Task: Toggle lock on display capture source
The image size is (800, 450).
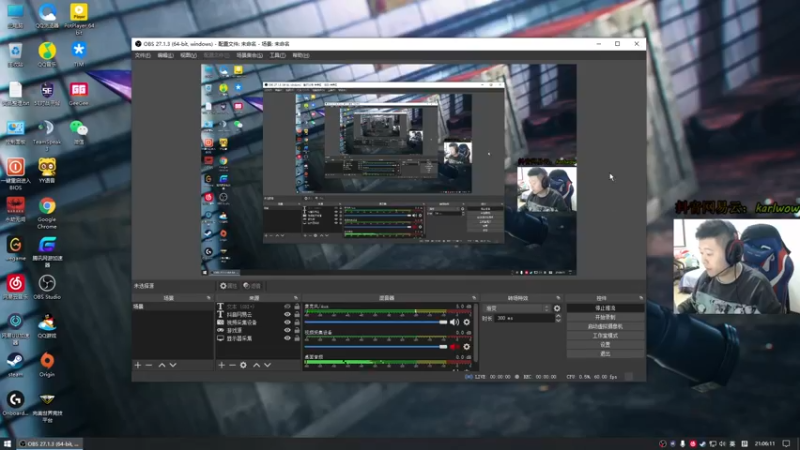Action: click(x=297, y=338)
